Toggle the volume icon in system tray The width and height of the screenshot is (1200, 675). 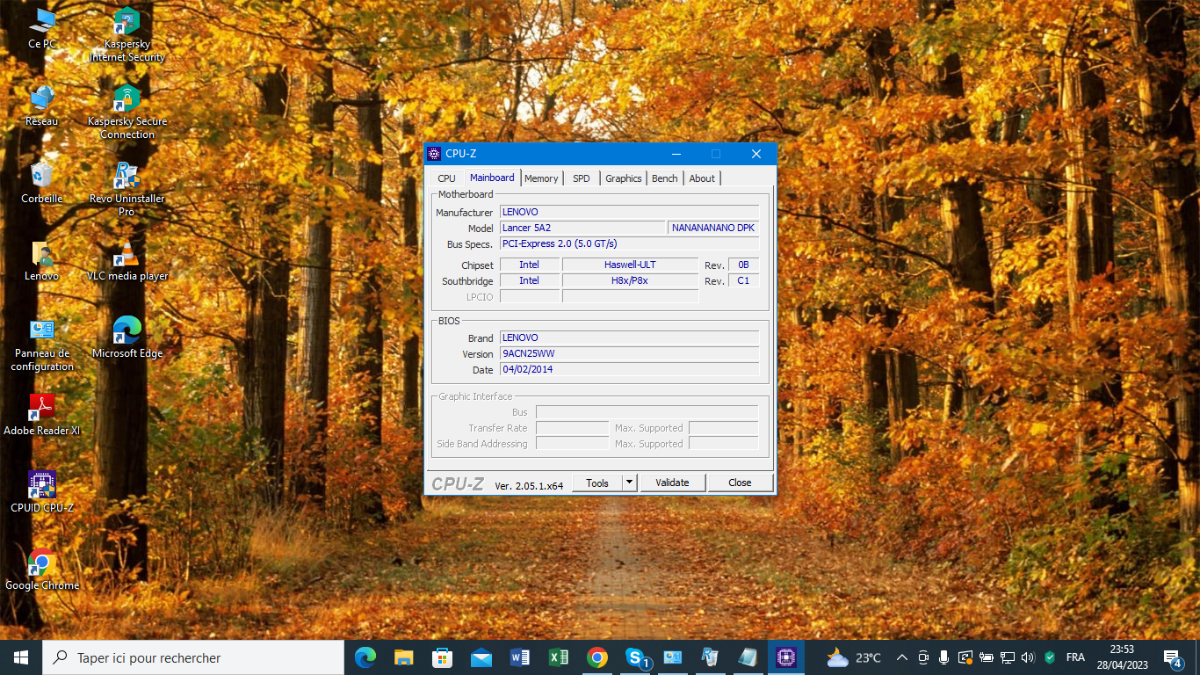point(1028,657)
